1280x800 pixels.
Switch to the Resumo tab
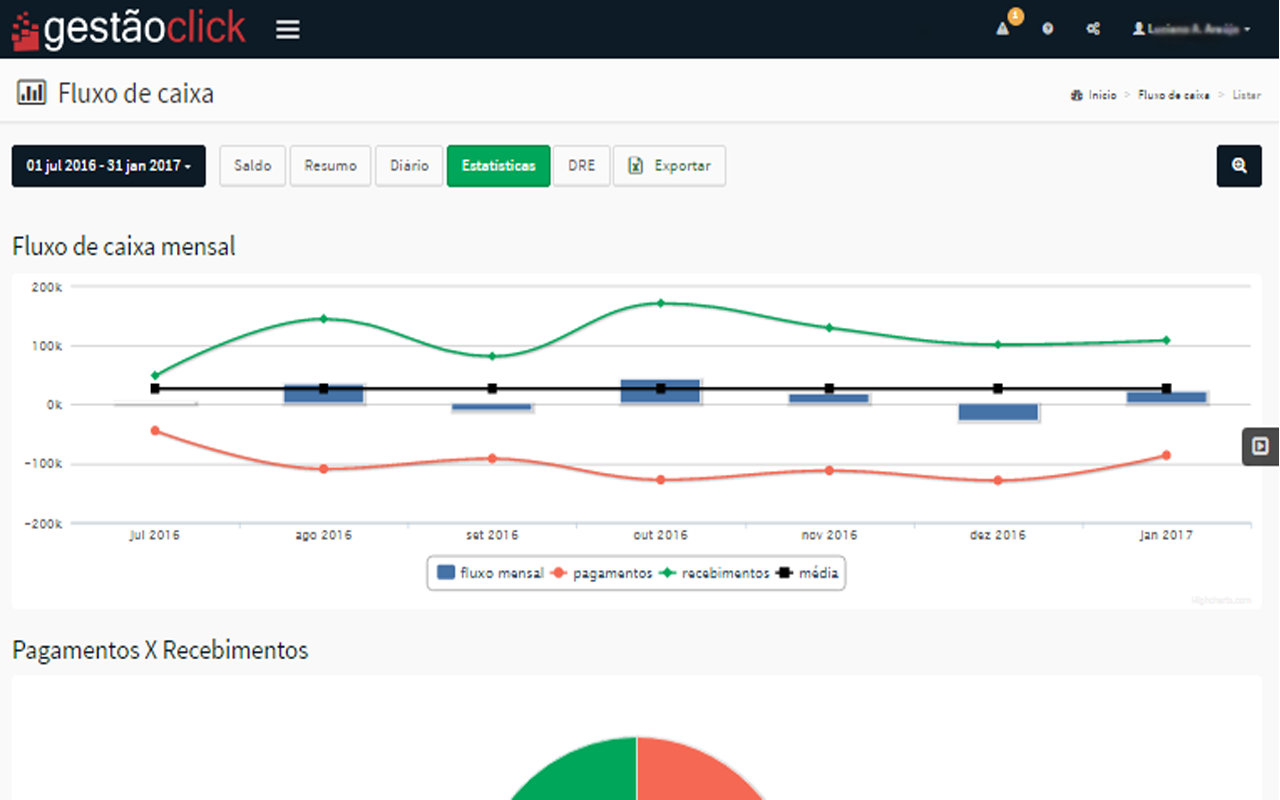(331, 166)
